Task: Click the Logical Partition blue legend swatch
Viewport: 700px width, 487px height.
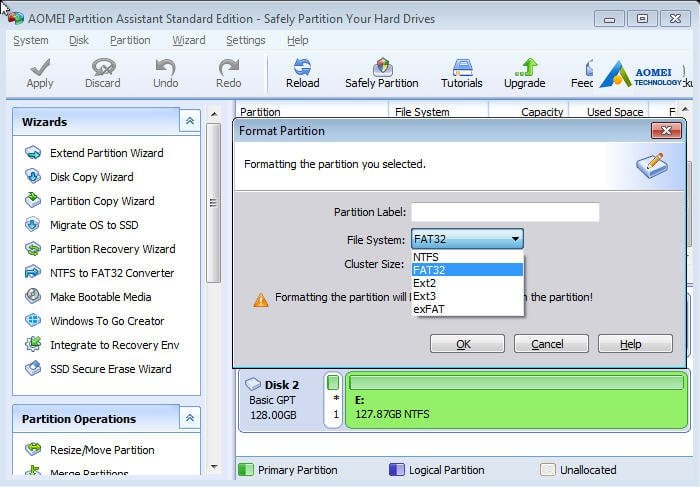Action: 396,470
